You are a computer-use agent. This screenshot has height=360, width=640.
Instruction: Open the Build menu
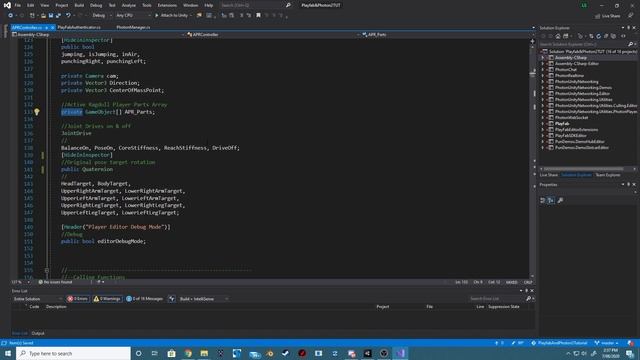tap(79, 5)
